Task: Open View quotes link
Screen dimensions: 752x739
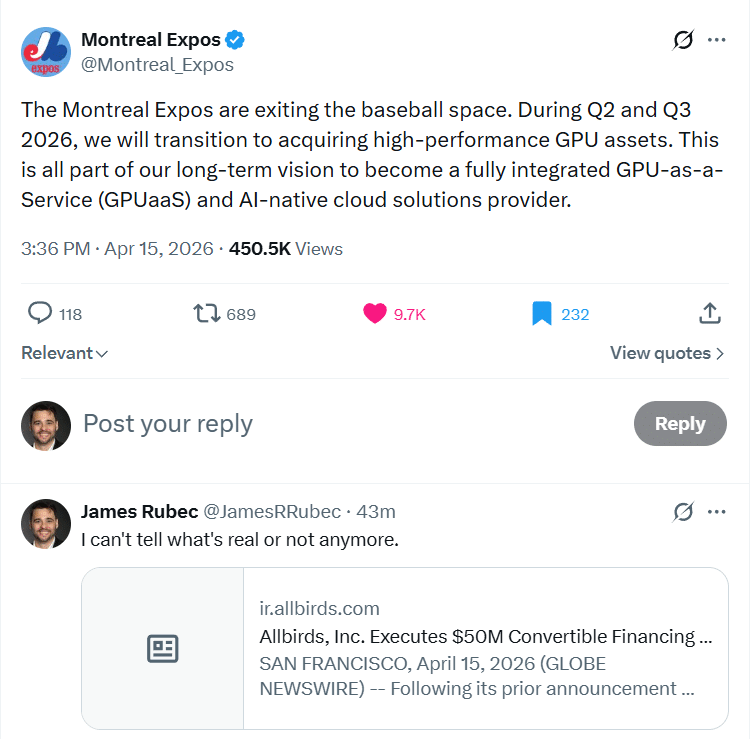Action: click(x=667, y=353)
